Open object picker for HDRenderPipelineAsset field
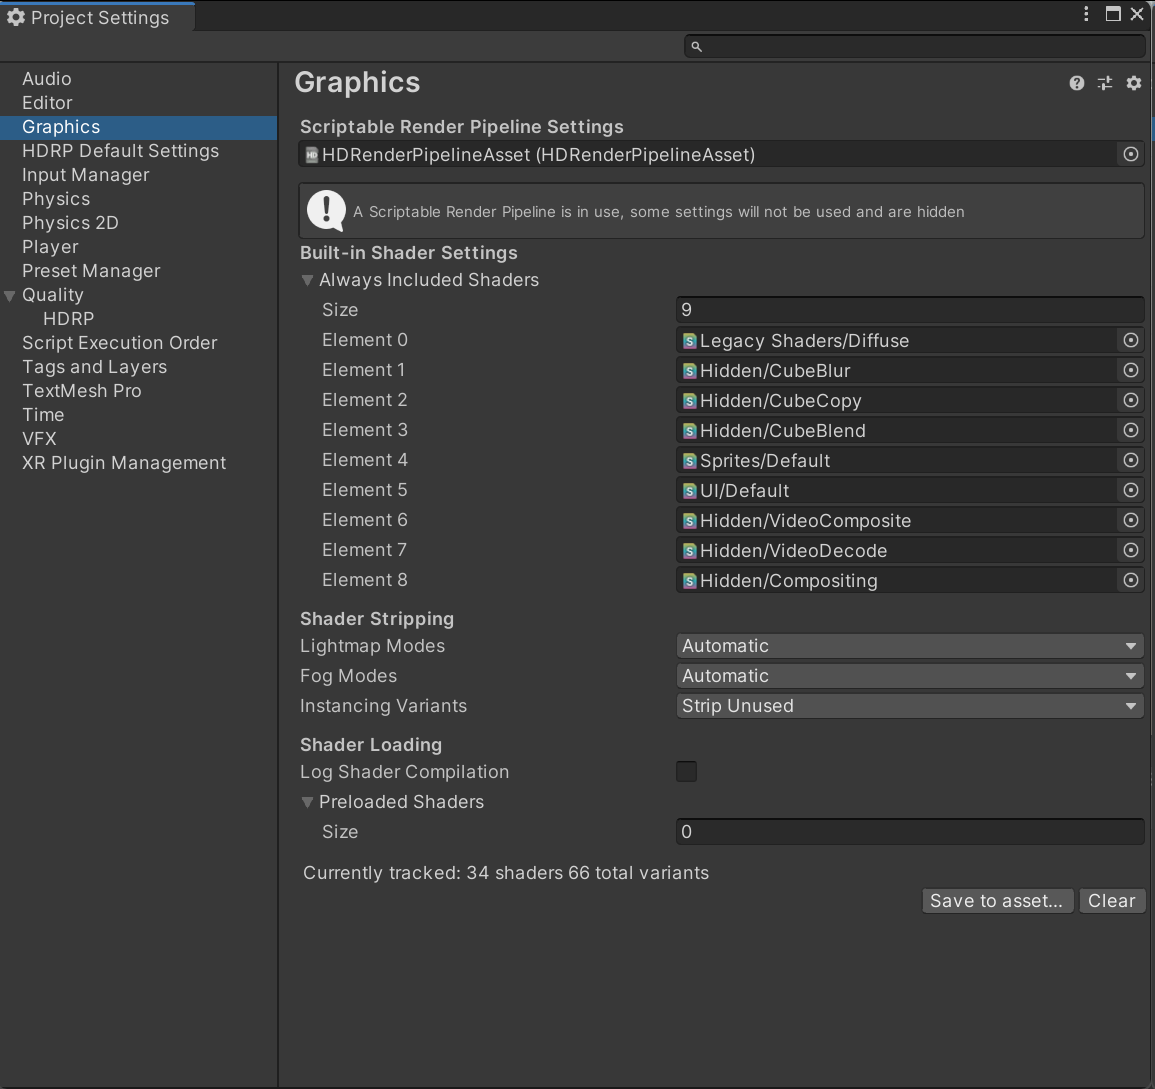1155x1089 pixels. click(x=1131, y=155)
